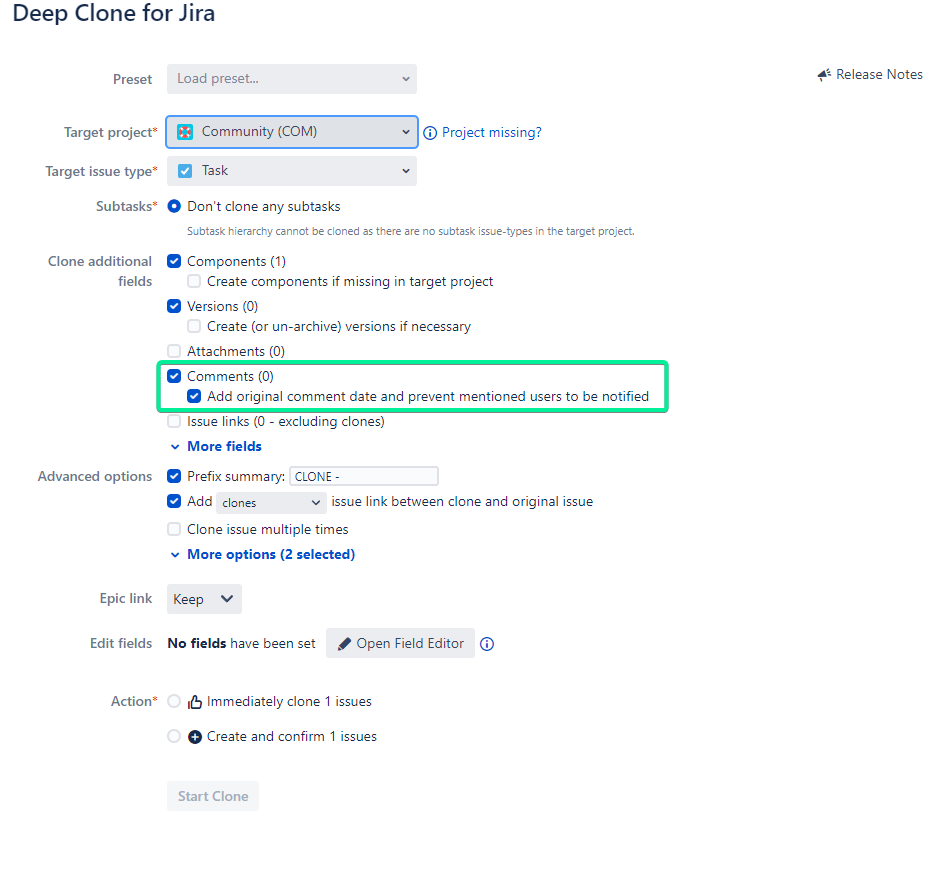The width and height of the screenshot is (931, 890).
Task: Select Create and confirm 1 issues radio
Action: (174, 737)
